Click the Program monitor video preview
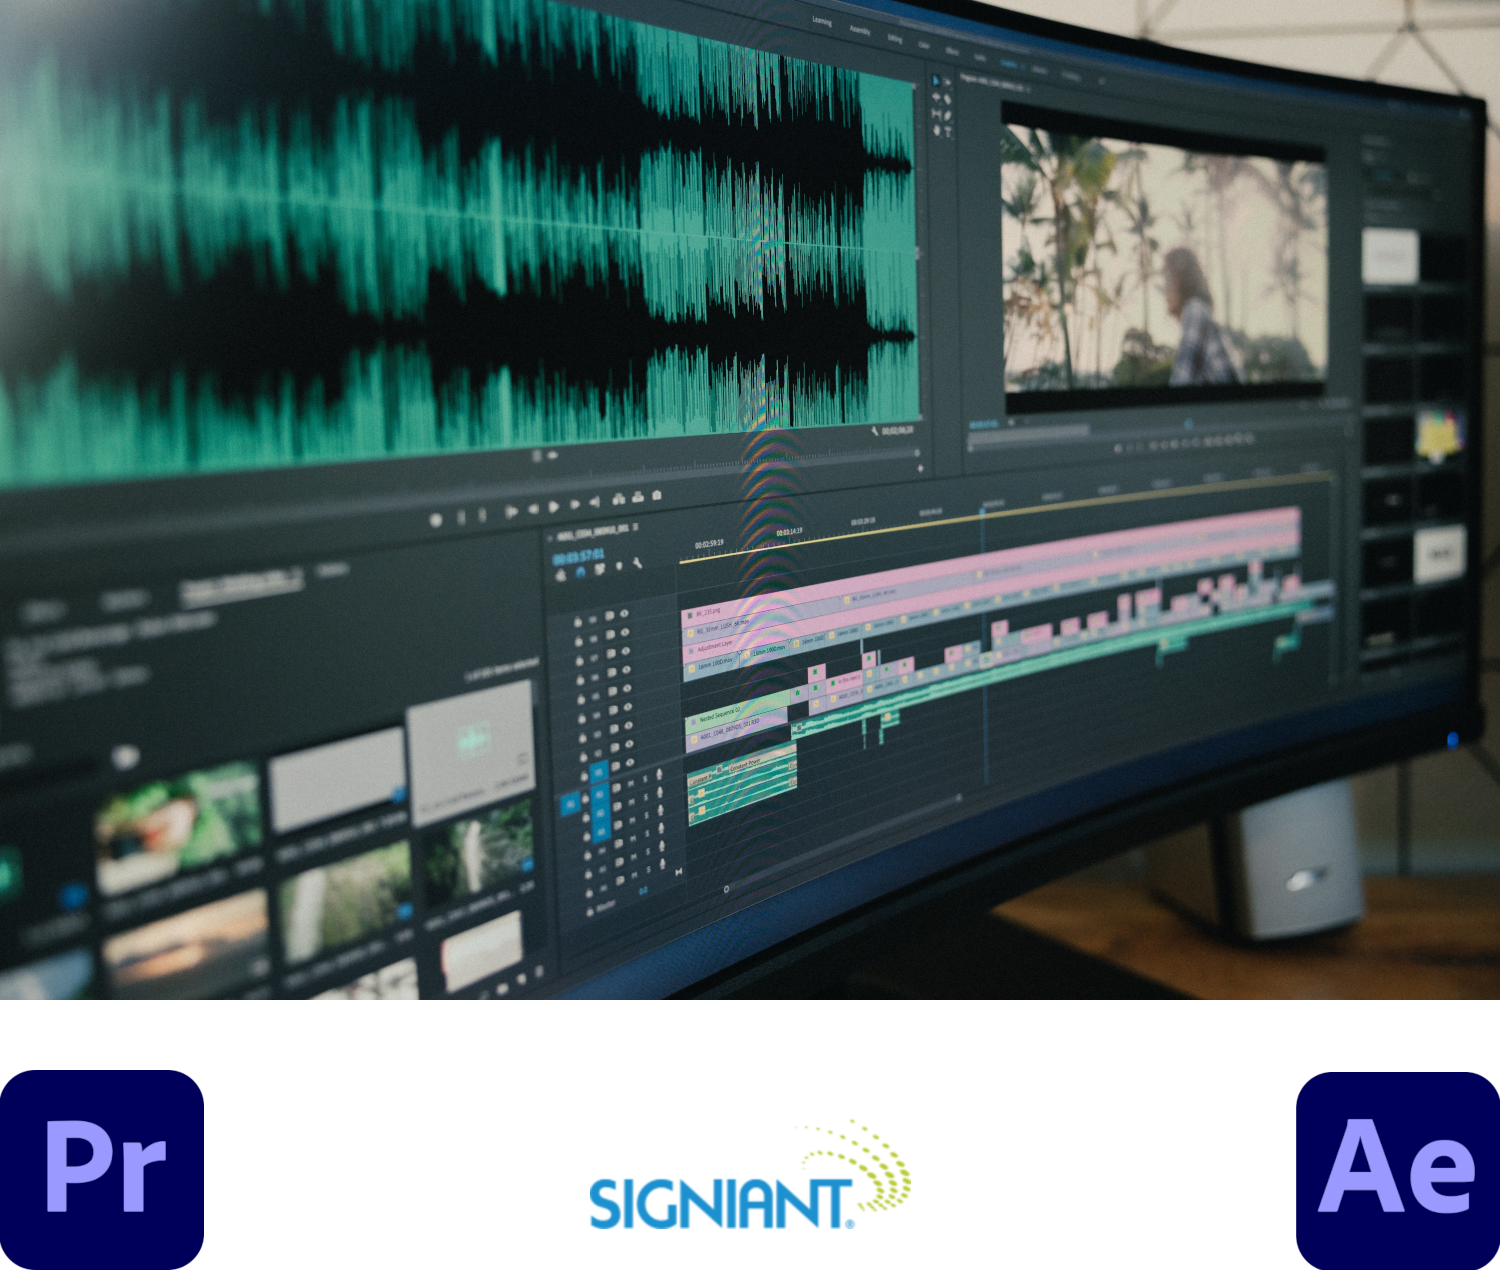Viewport: 1500px width, 1270px height. pyautogui.click(x=1165, y=258)
